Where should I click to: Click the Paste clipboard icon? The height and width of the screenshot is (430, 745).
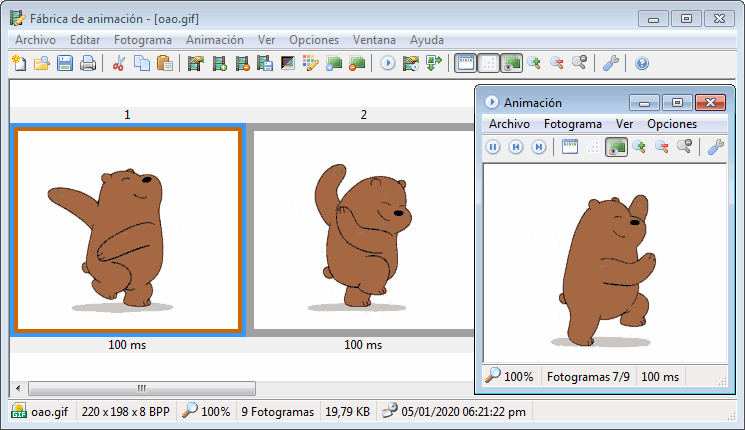164,63
